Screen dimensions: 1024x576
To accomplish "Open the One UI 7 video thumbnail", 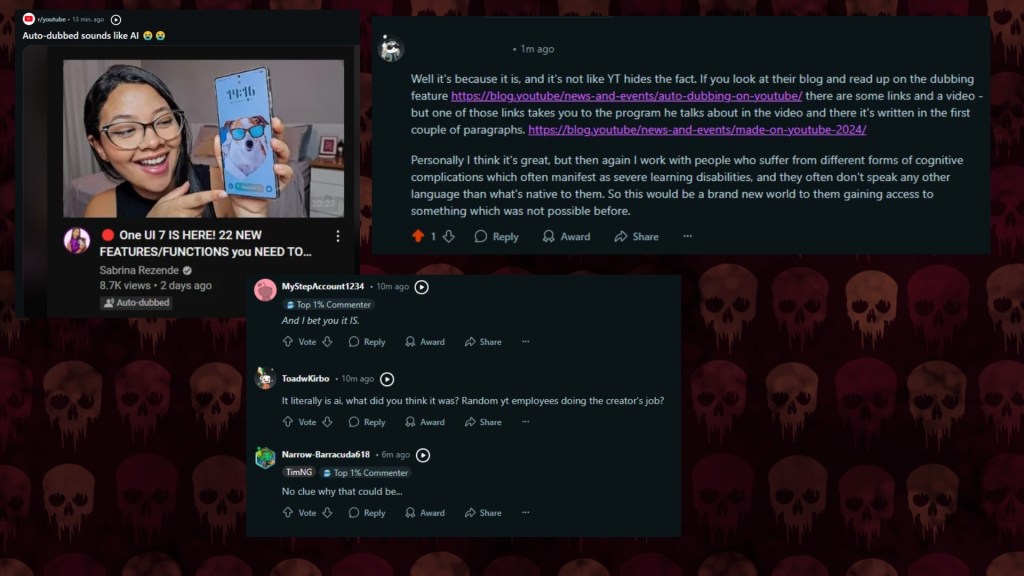I will [203, 138].
